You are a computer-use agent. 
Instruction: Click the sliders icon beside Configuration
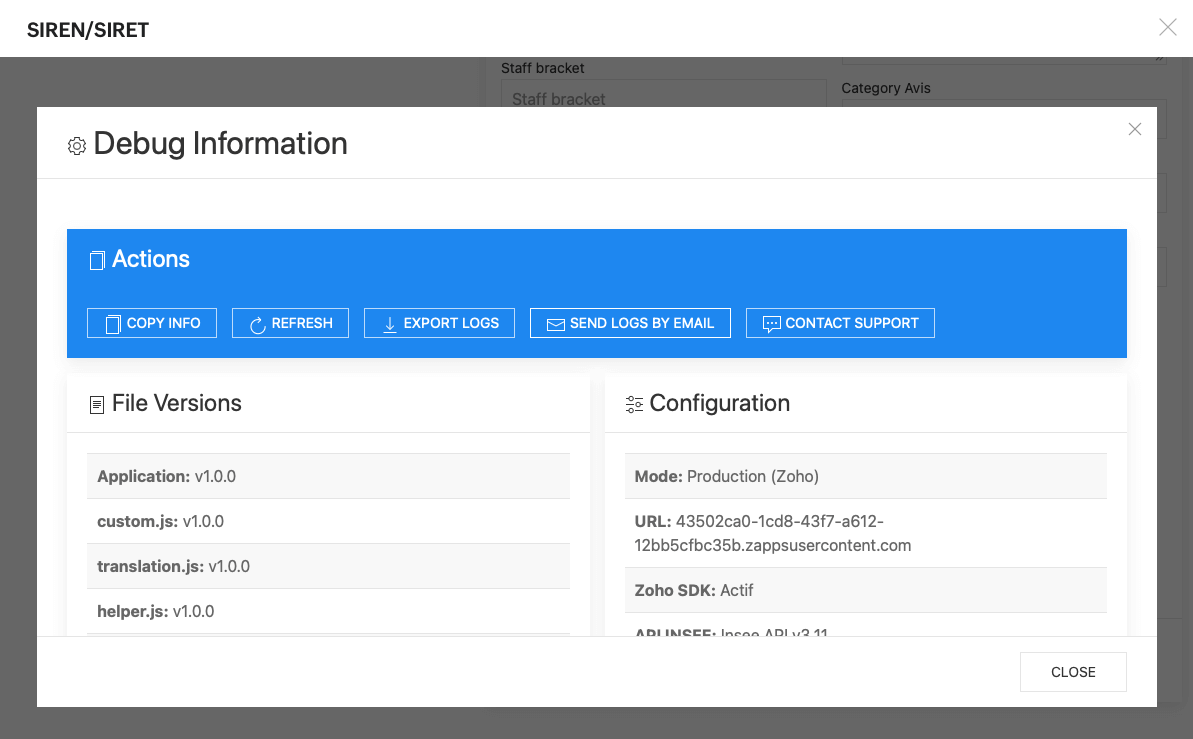click(x=634, y=404)
